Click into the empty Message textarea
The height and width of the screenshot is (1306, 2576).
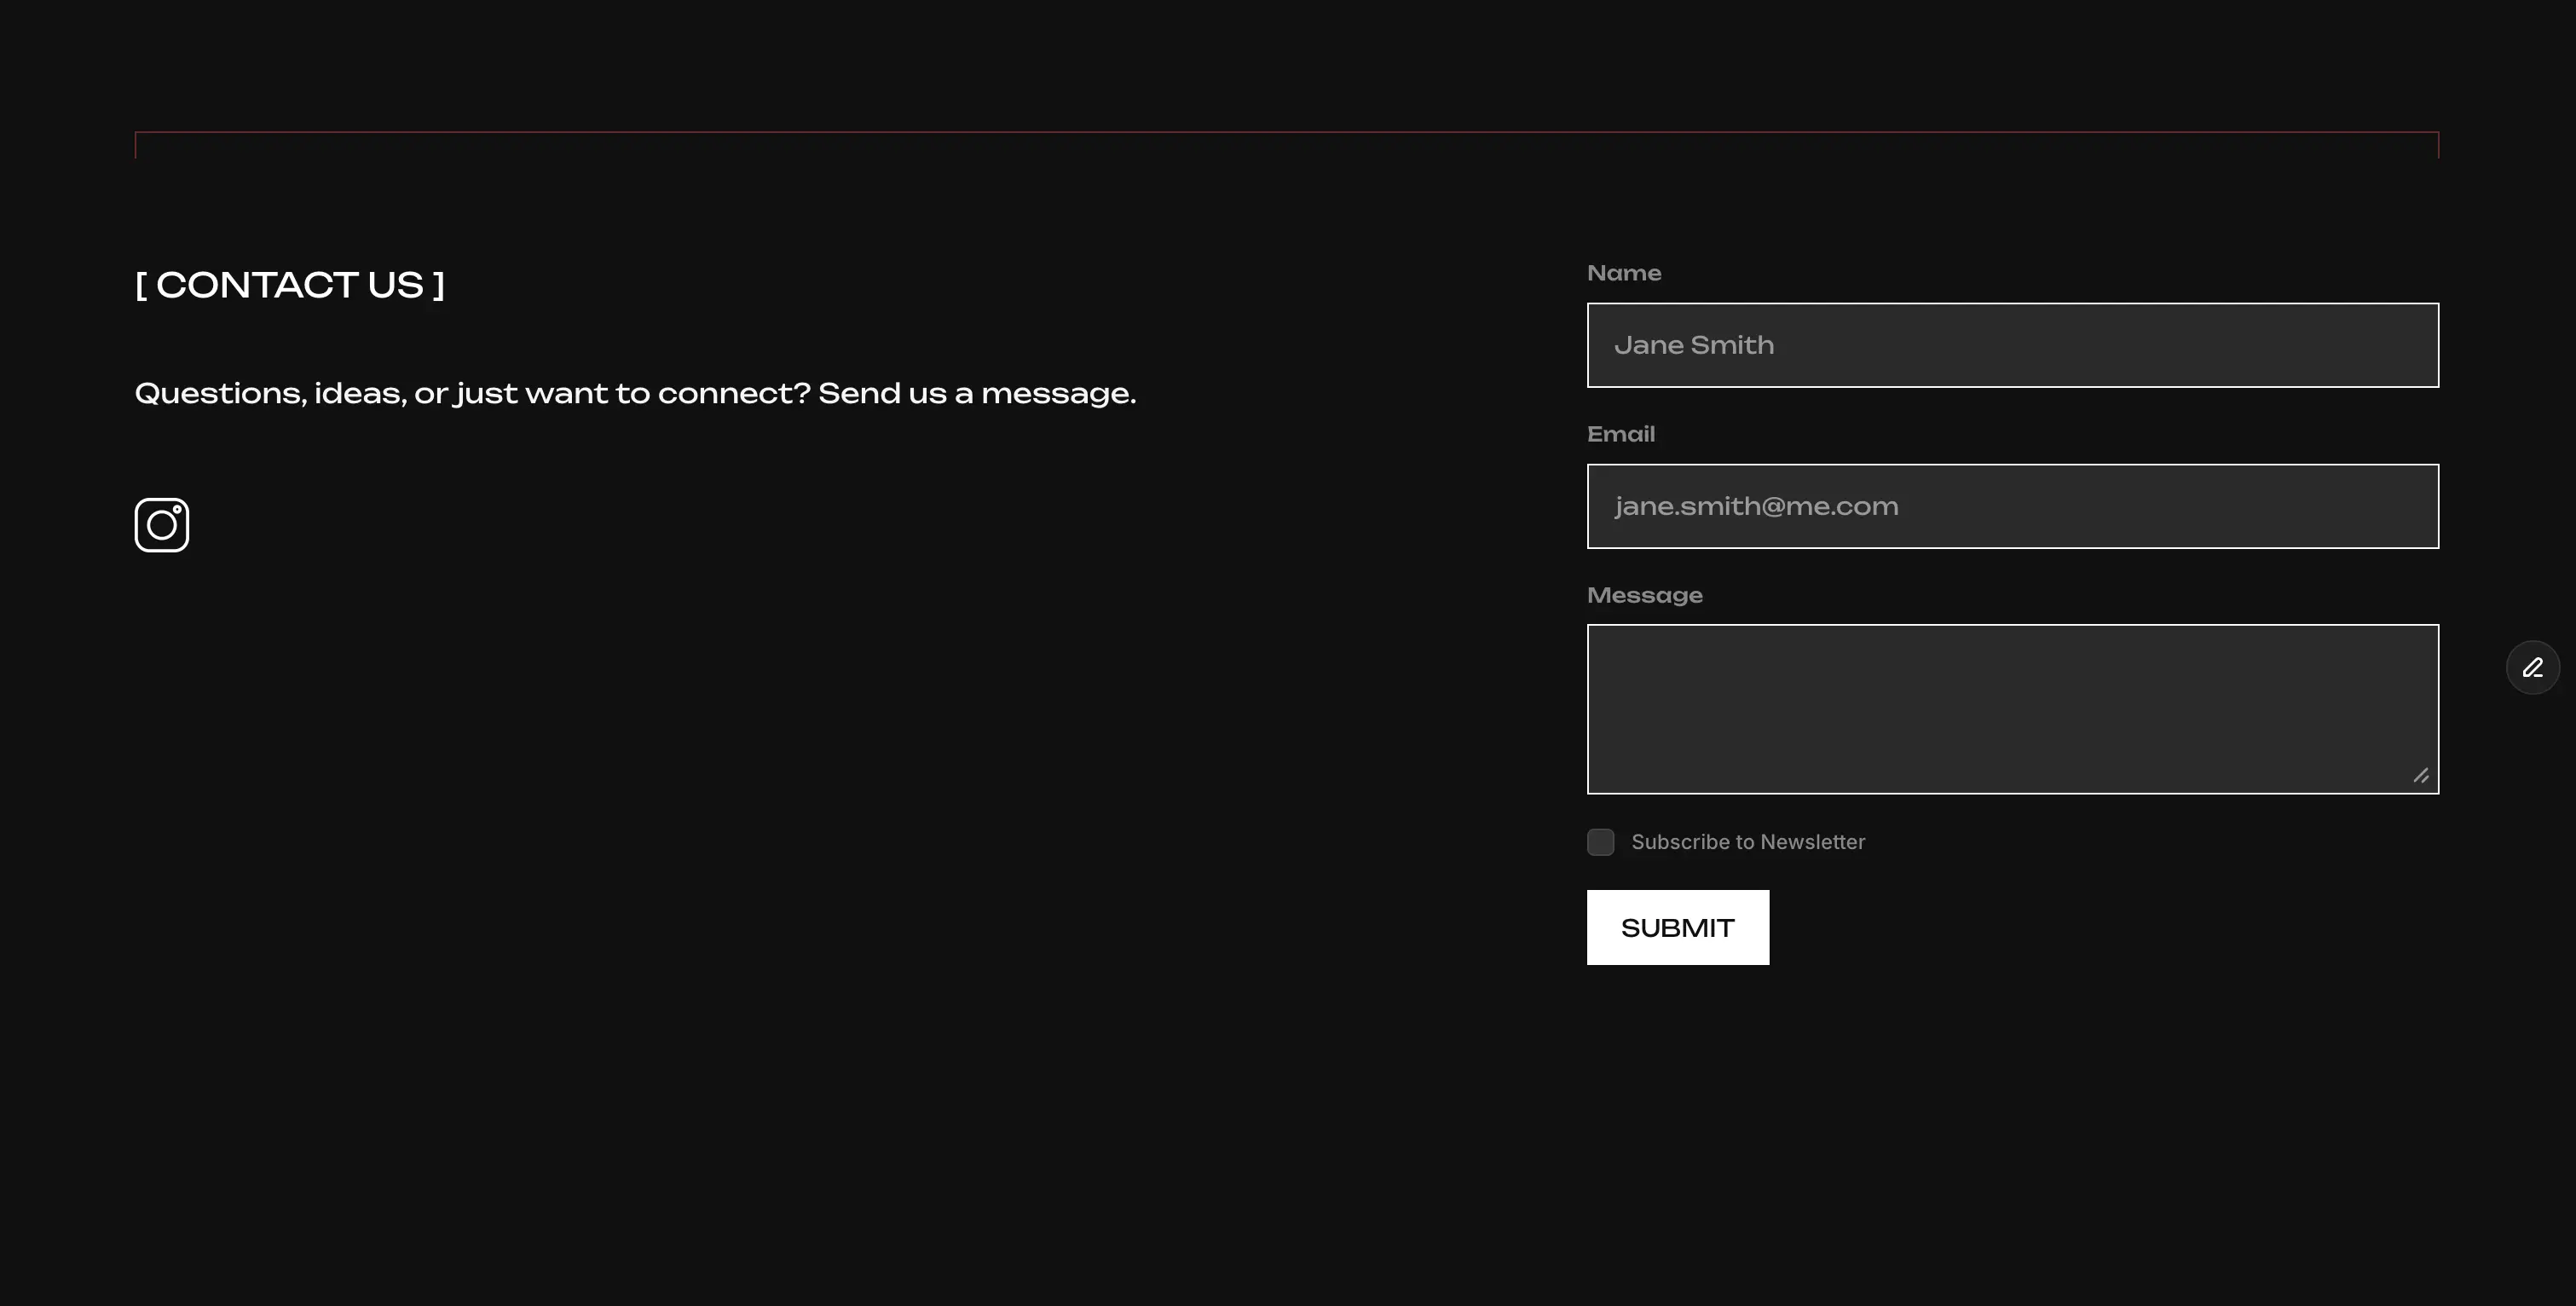point(2012,708)
